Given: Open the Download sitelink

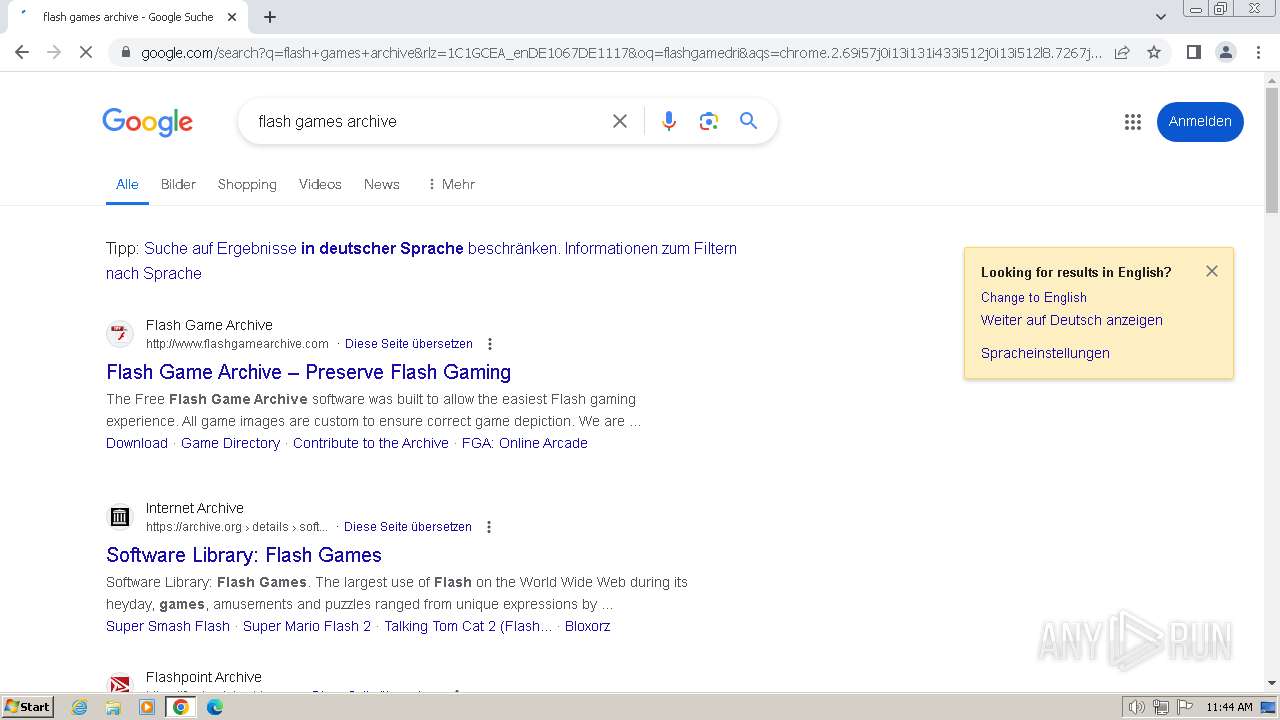Looking at the screenshot, I should [x=137, y=443].
